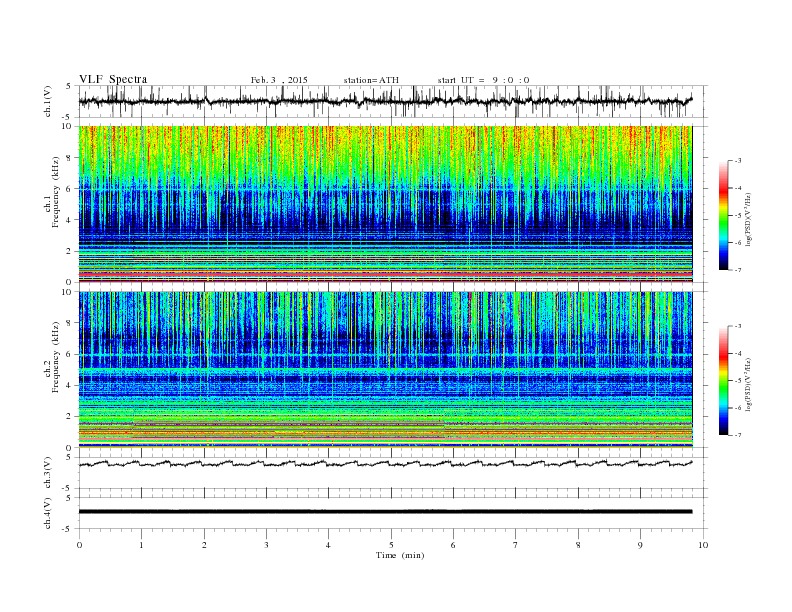792x612 pixels.
Task: Click the time axis tick label "7"
Action: point(516,545)
